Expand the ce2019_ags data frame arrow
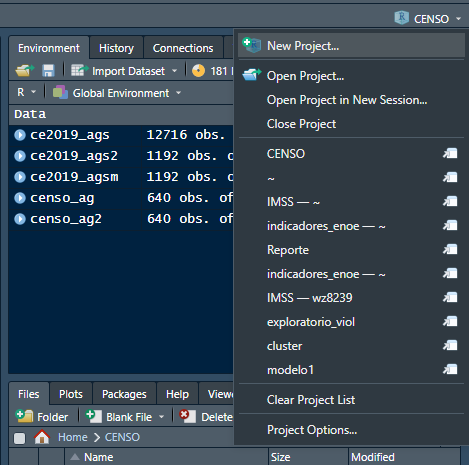 click(x=20, y=135)
